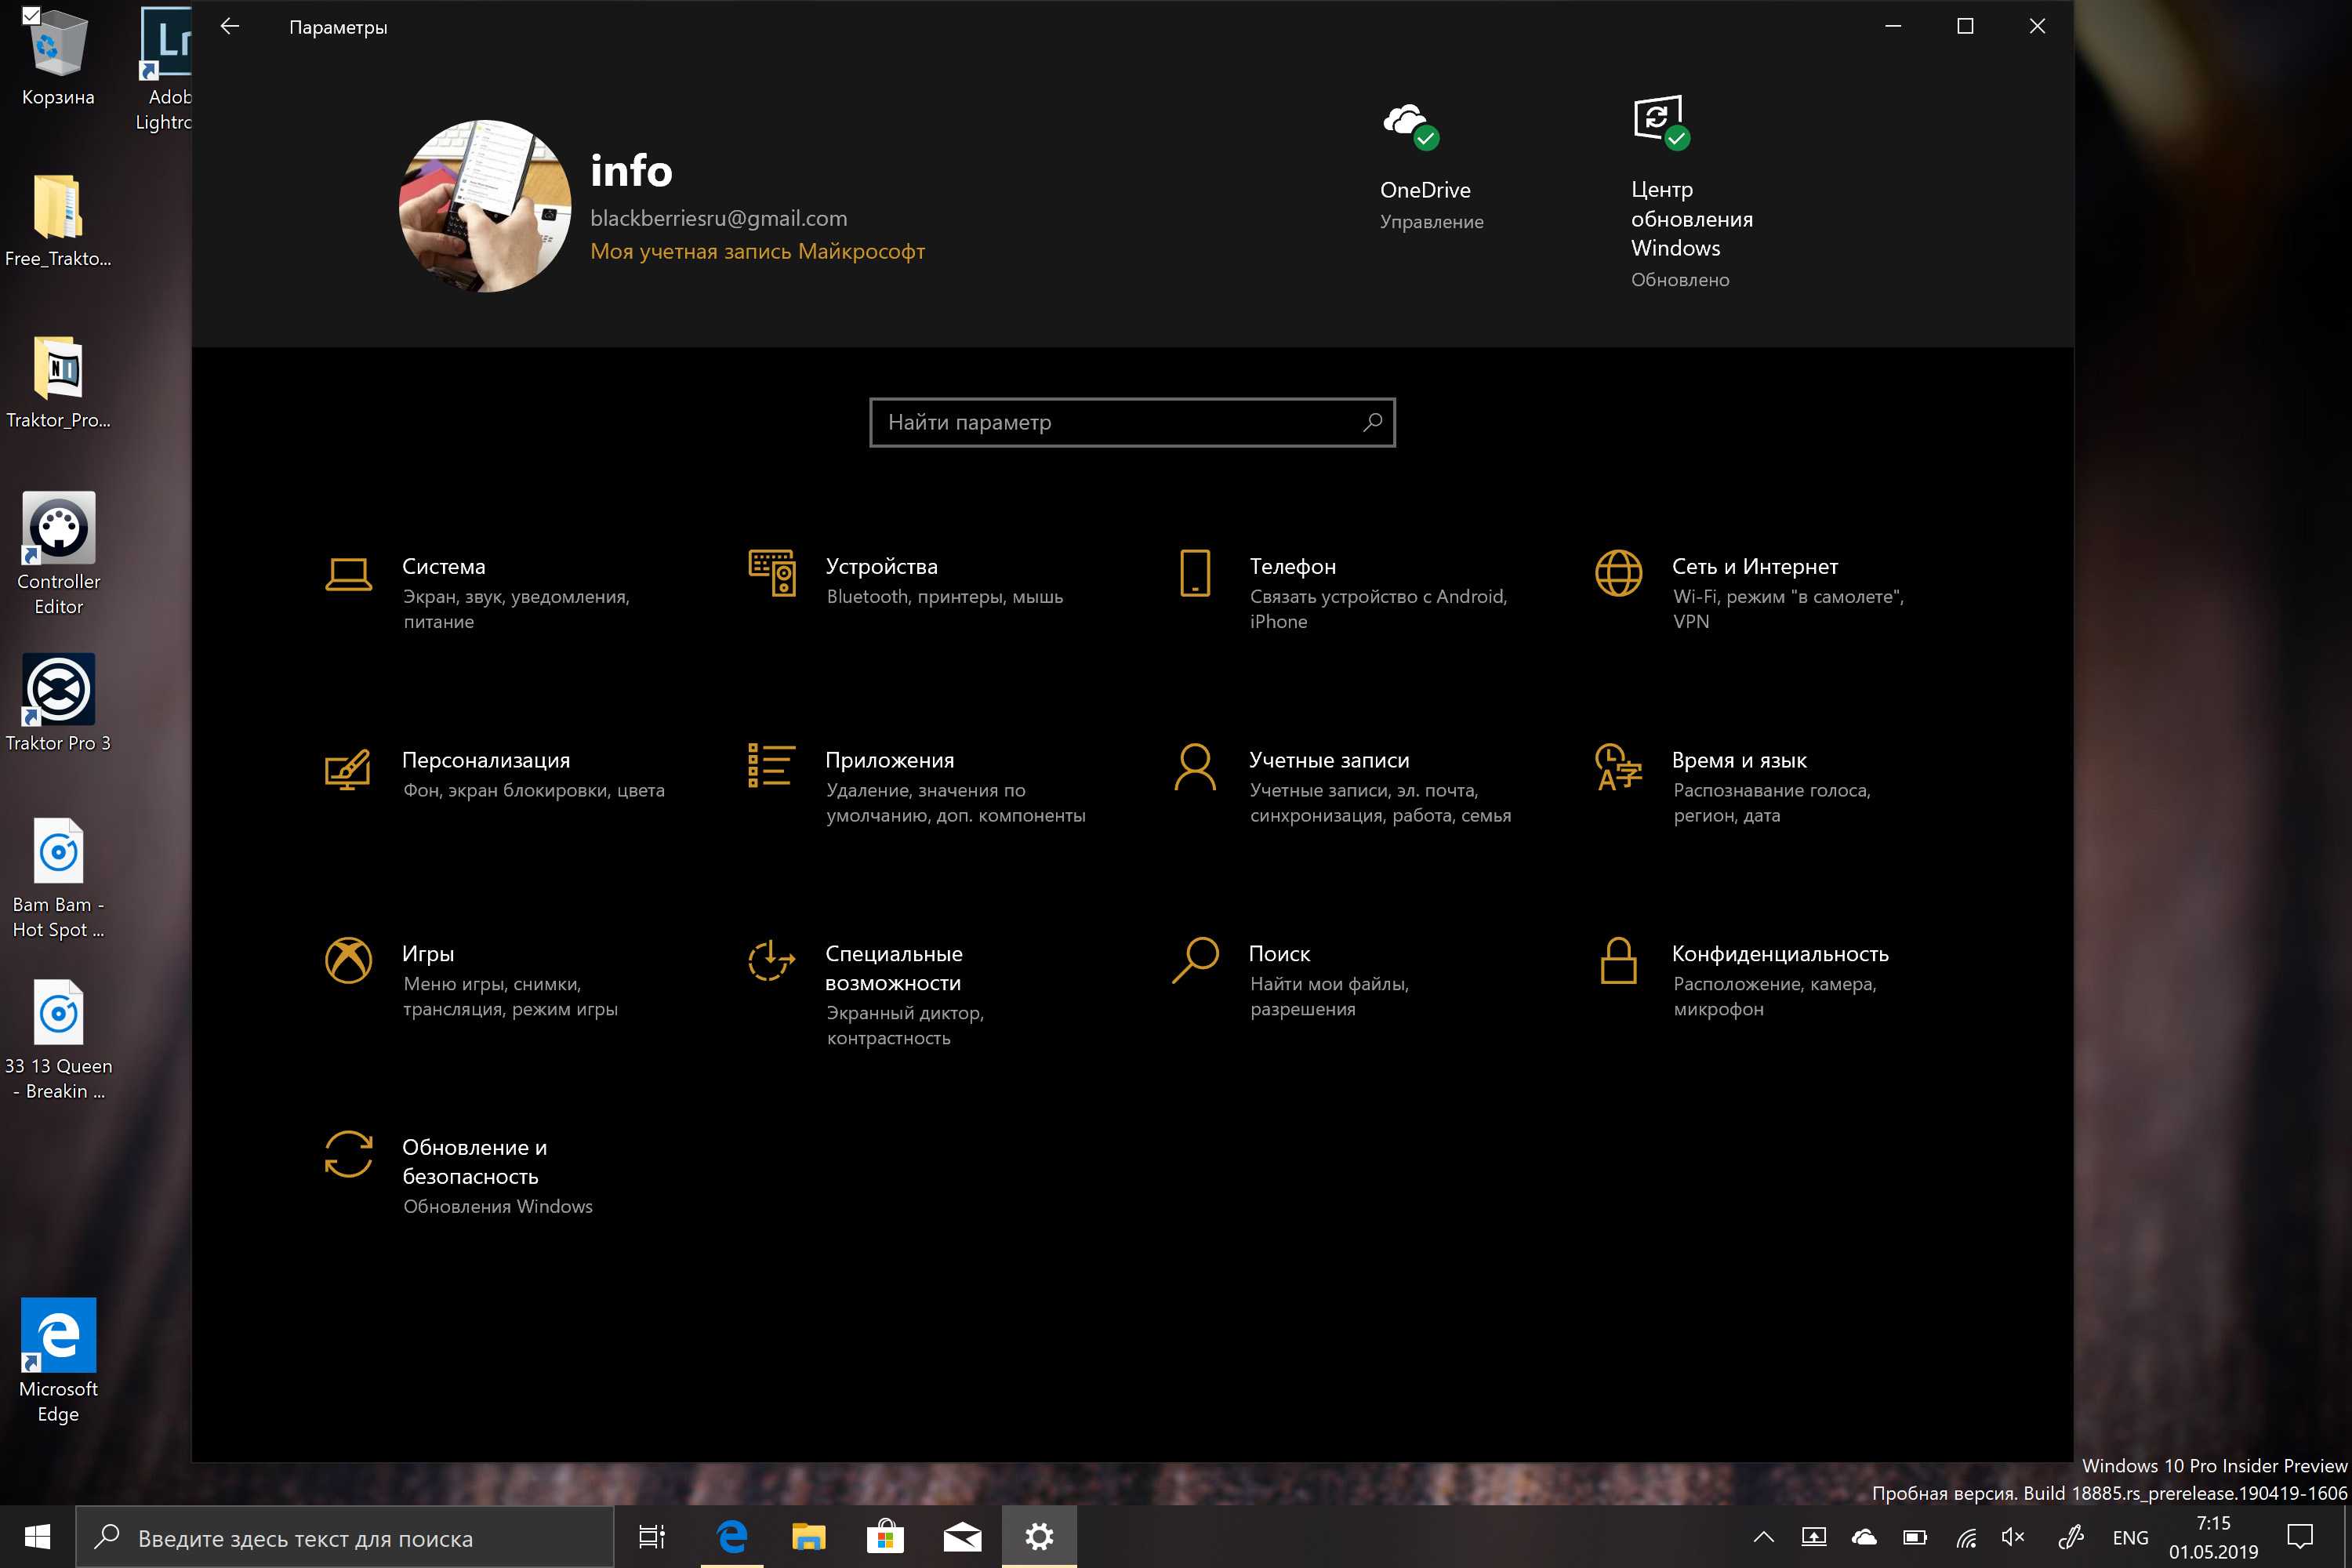Open the Wi-Fi network tray icon
The image size is (2352, 1568).
[x=1966, y=1537]
